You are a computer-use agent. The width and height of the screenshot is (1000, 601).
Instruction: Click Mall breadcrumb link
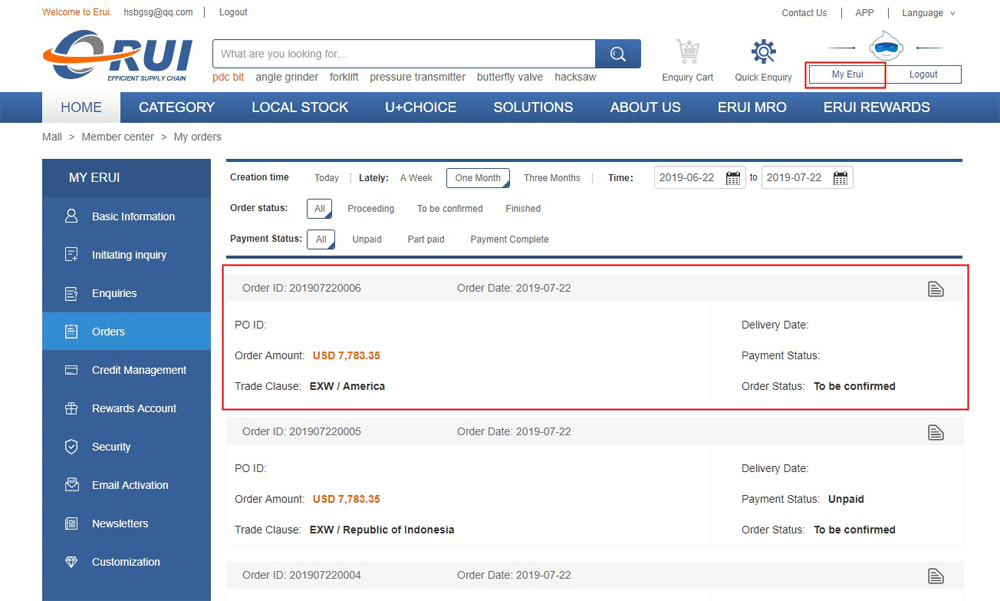(x=52, y=137)
